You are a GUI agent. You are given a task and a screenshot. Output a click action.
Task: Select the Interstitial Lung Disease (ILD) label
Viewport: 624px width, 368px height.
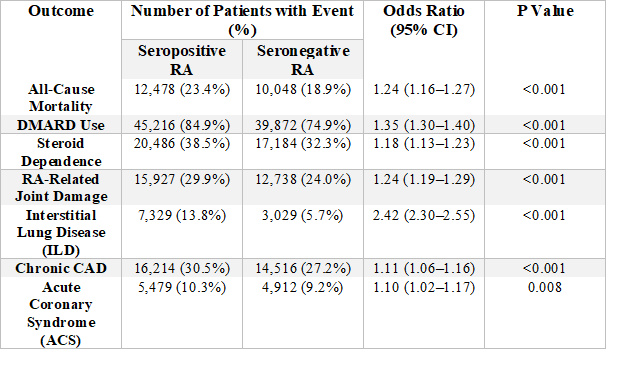[61, 232]
